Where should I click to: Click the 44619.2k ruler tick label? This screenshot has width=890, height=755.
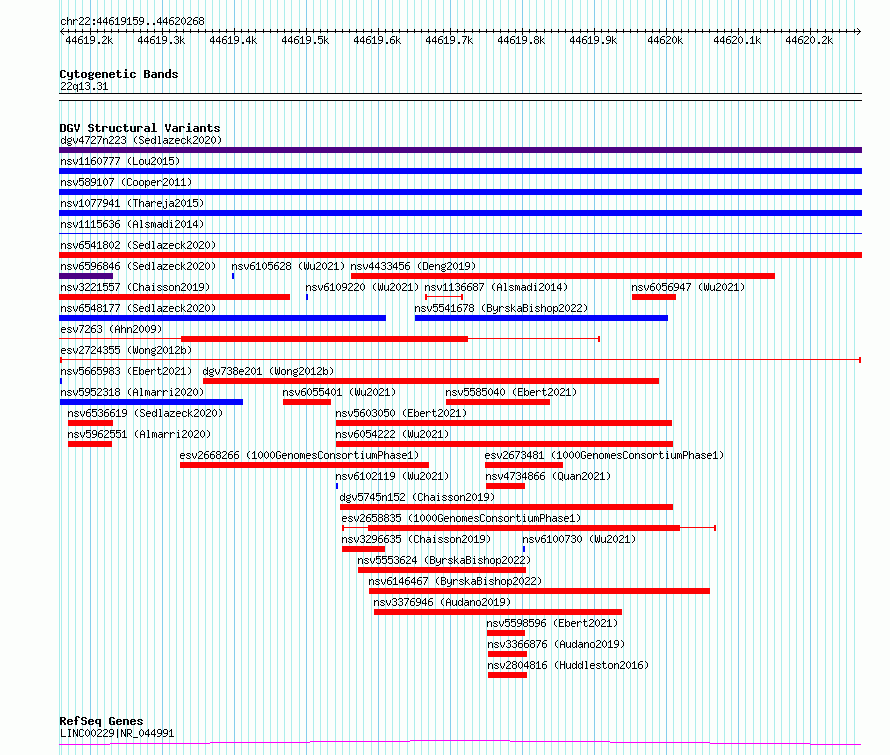point(89,40)
